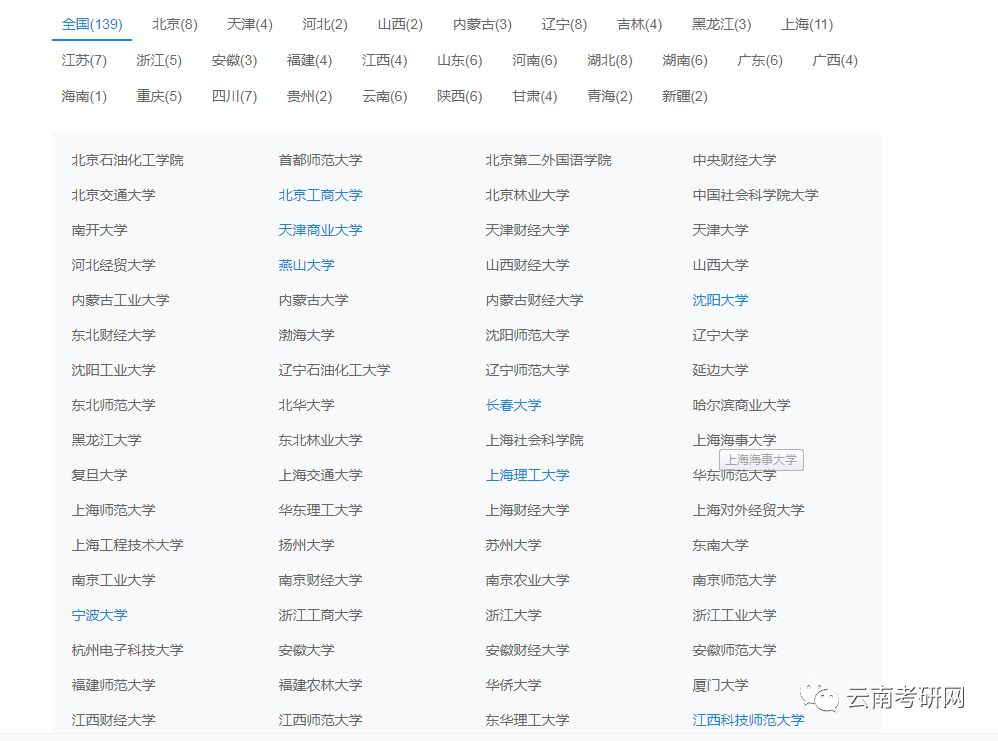Image resolution: width=998 pixels, height=741 pixels.
Task: Select 杭州电子科技大学
Action: [x=127, y=650]
